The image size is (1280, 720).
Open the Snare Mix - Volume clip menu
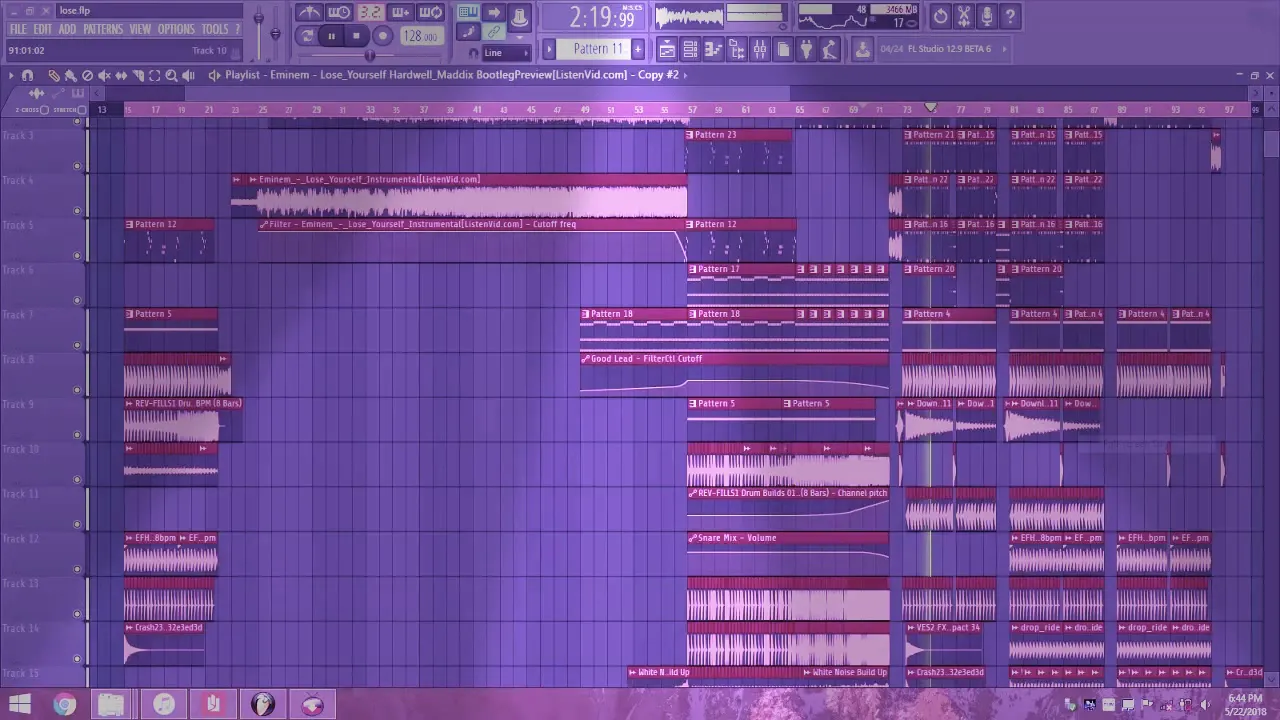click(x=693, y=538)
